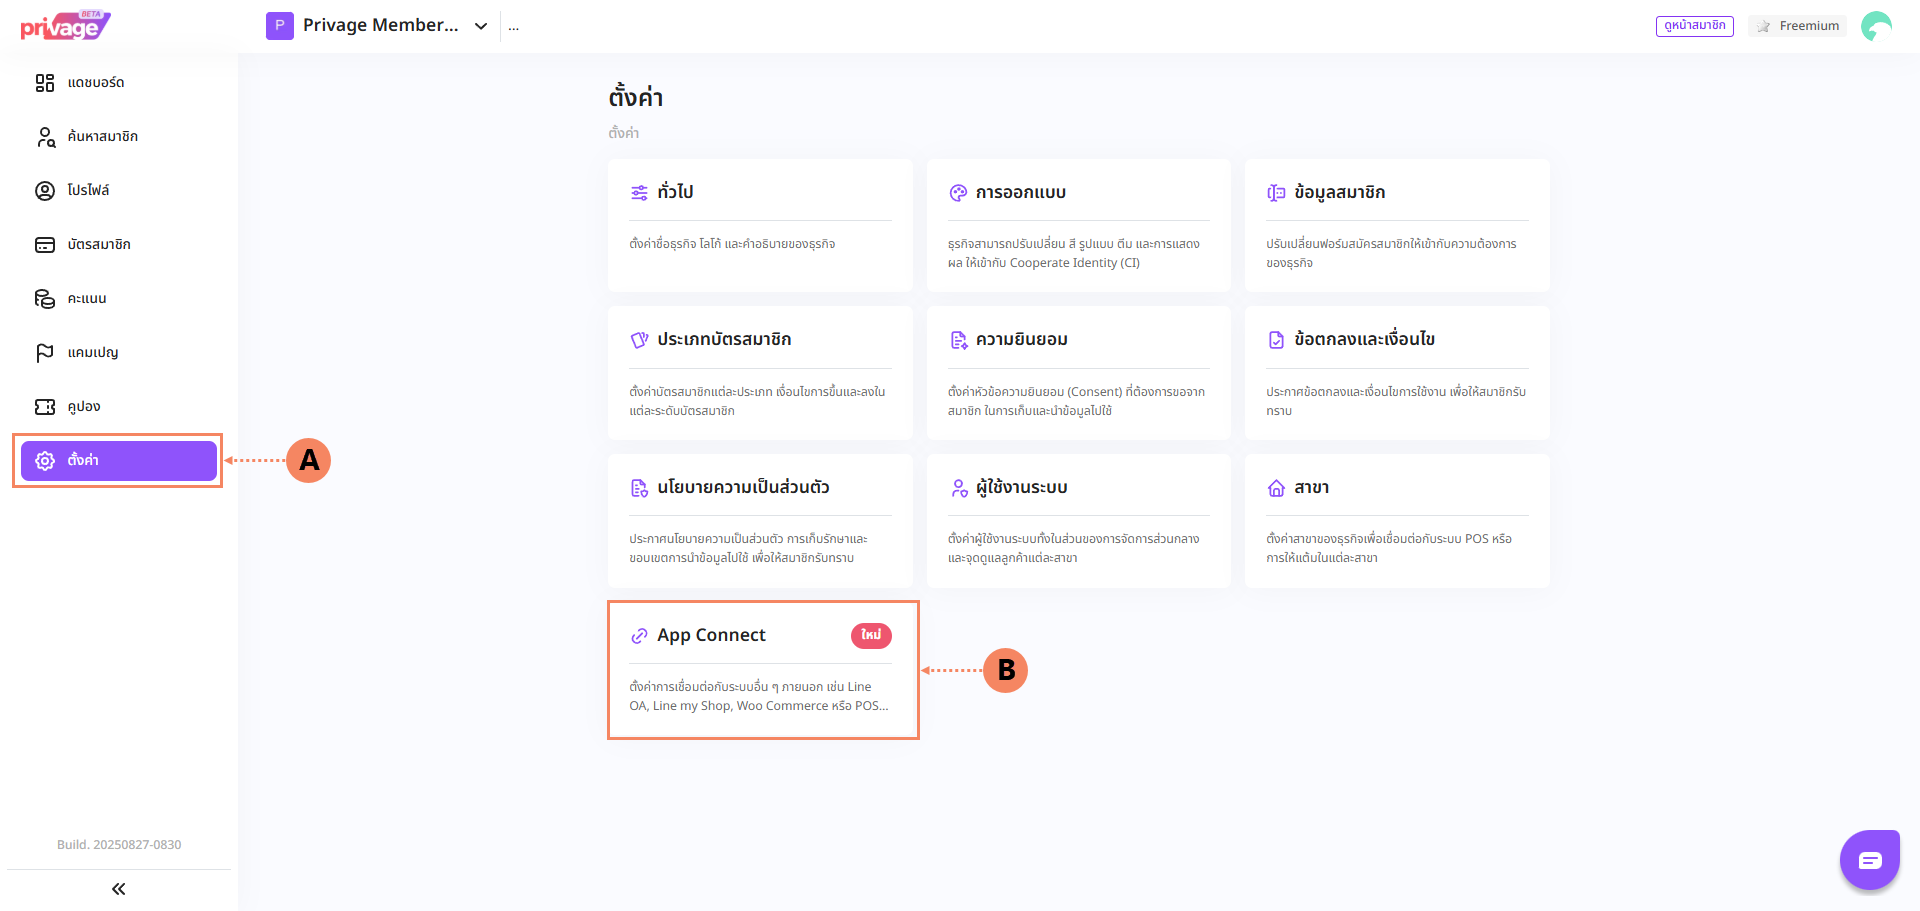The image size is (1920, 911).
Task: Expand the Privage Member business dropdown
Action: point(481,26)
